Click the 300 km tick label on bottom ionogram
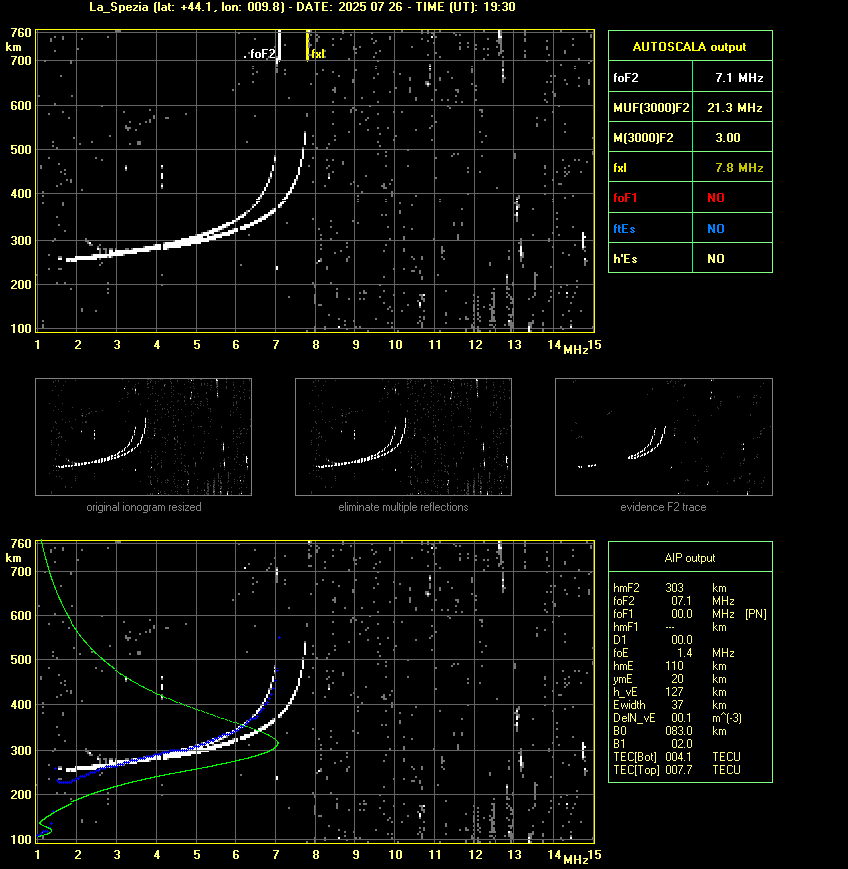 tap(21, 750)
